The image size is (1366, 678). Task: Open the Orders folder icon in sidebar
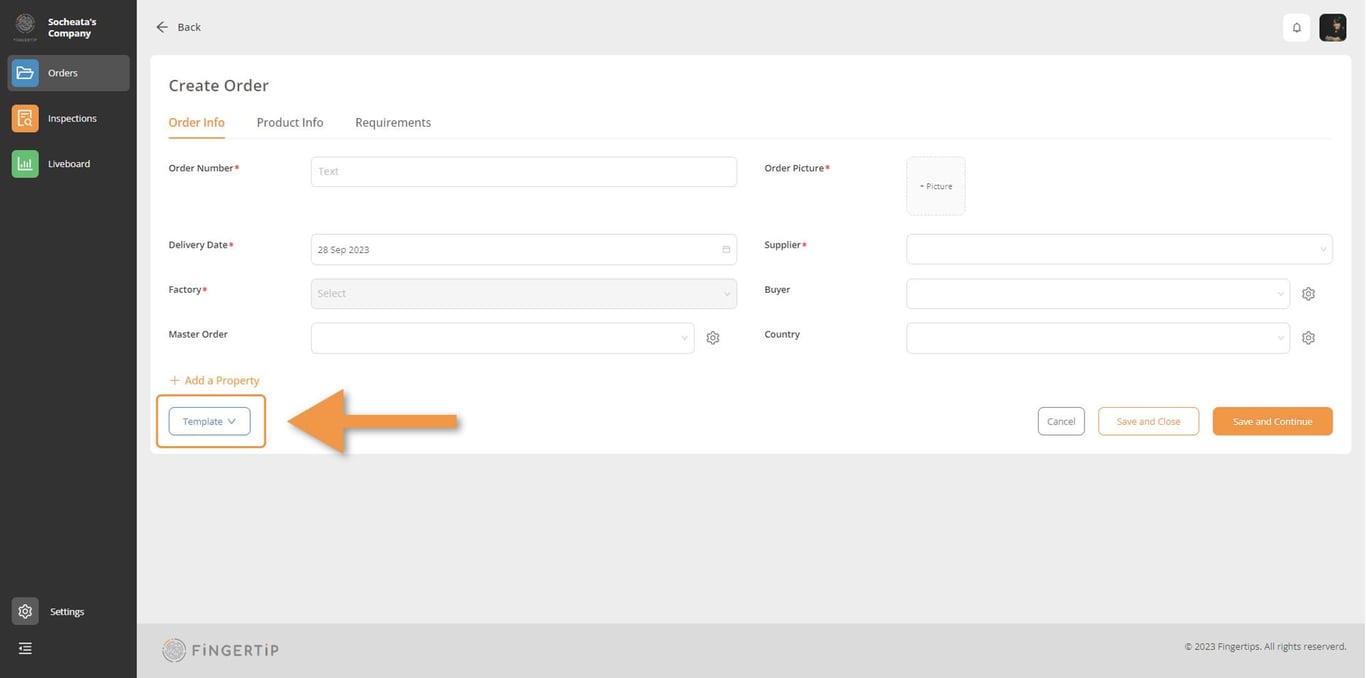(x=25, y=73)
